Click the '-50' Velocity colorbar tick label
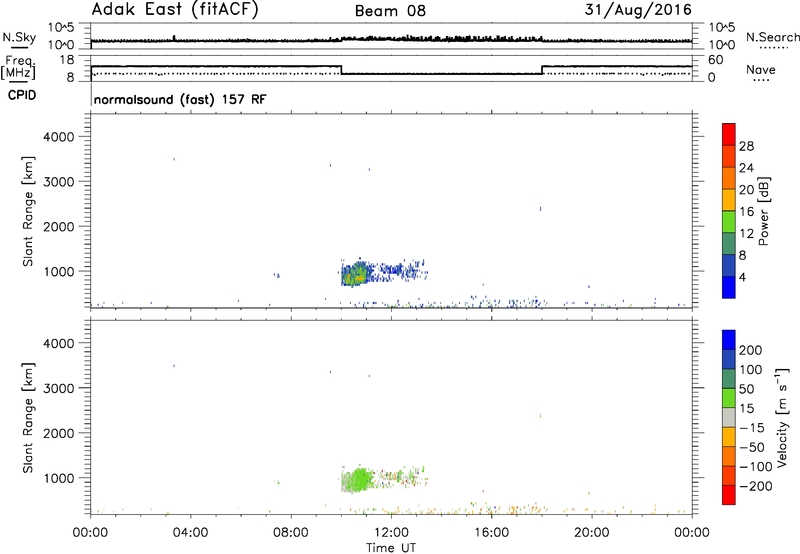 click(752, 447)
